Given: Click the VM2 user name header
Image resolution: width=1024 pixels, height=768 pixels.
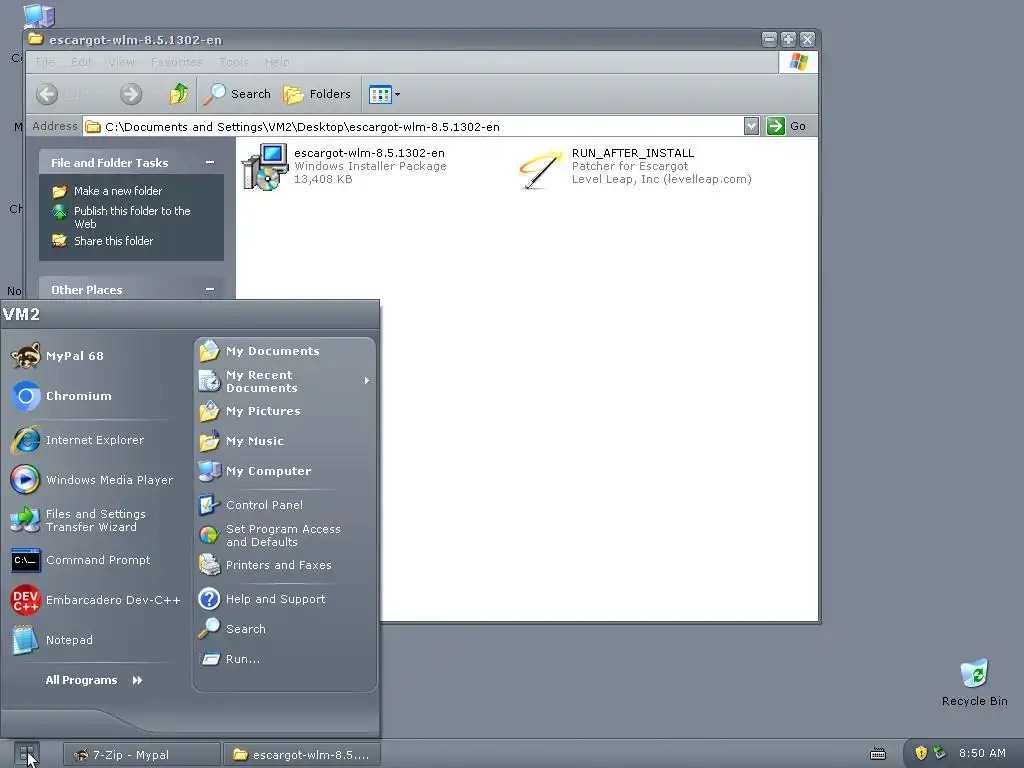Looking at the screenshot, I should coord(22,314).
